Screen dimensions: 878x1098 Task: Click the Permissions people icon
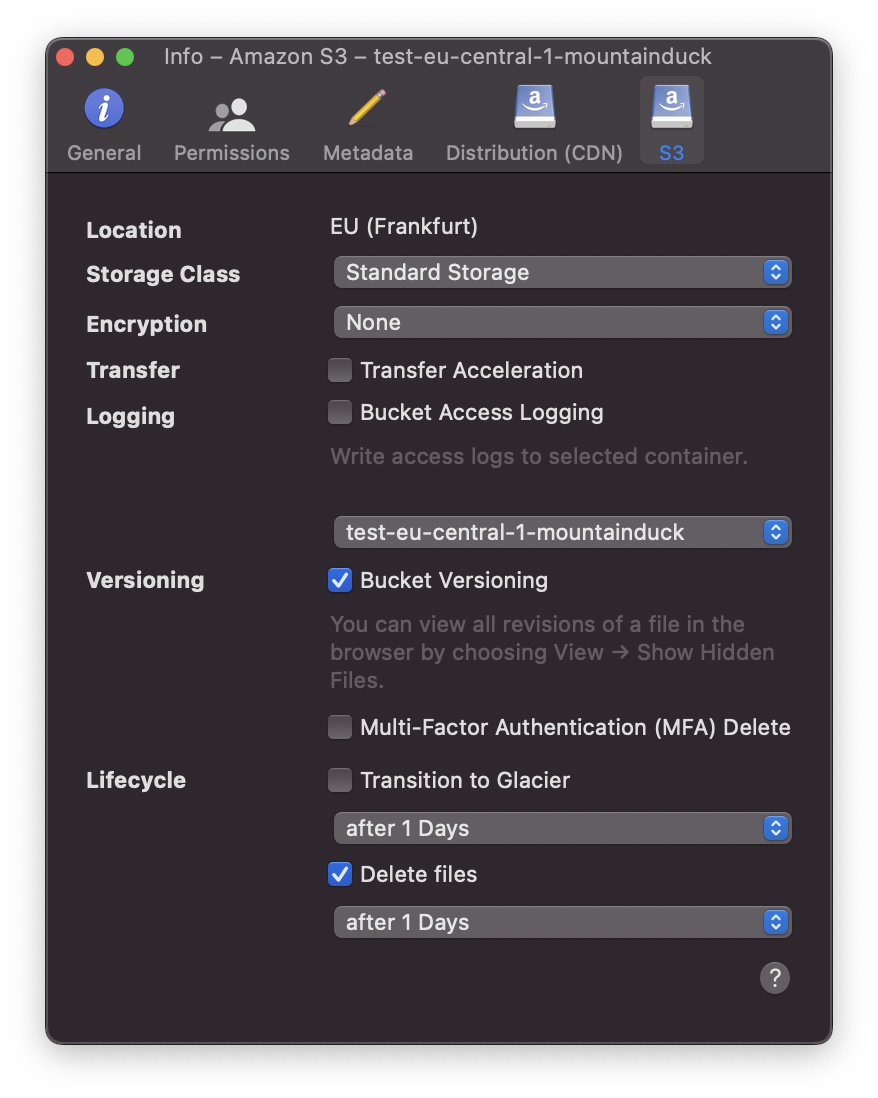tap(232, 115)
